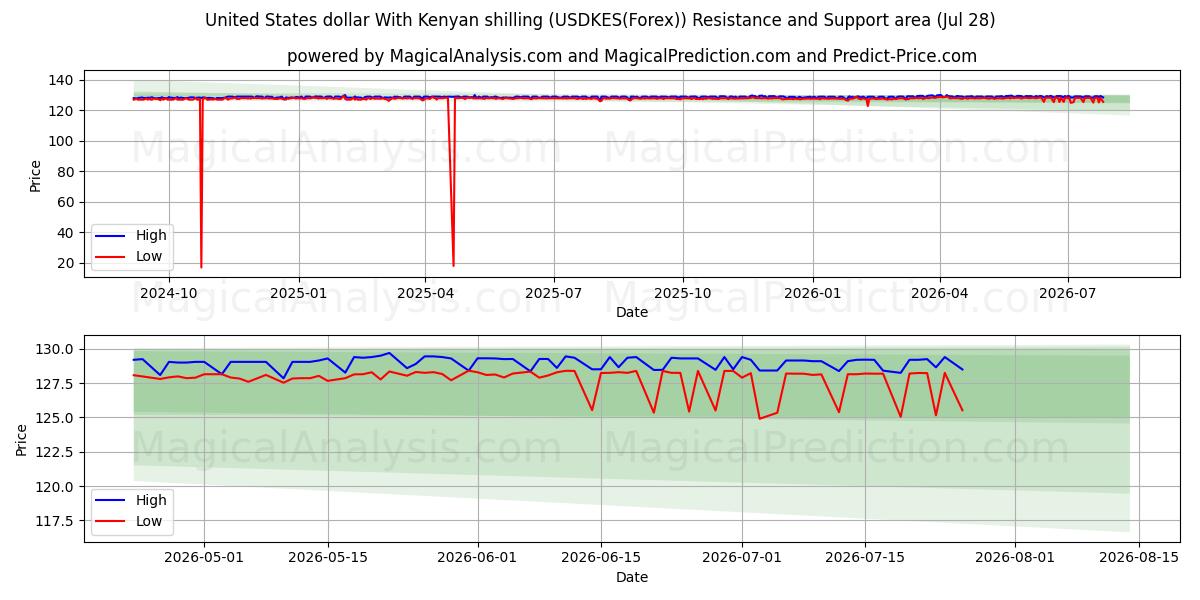Select the '120.0' tick on lower chart
Viewport: 1200px width, 600px height.
(54, 487)
